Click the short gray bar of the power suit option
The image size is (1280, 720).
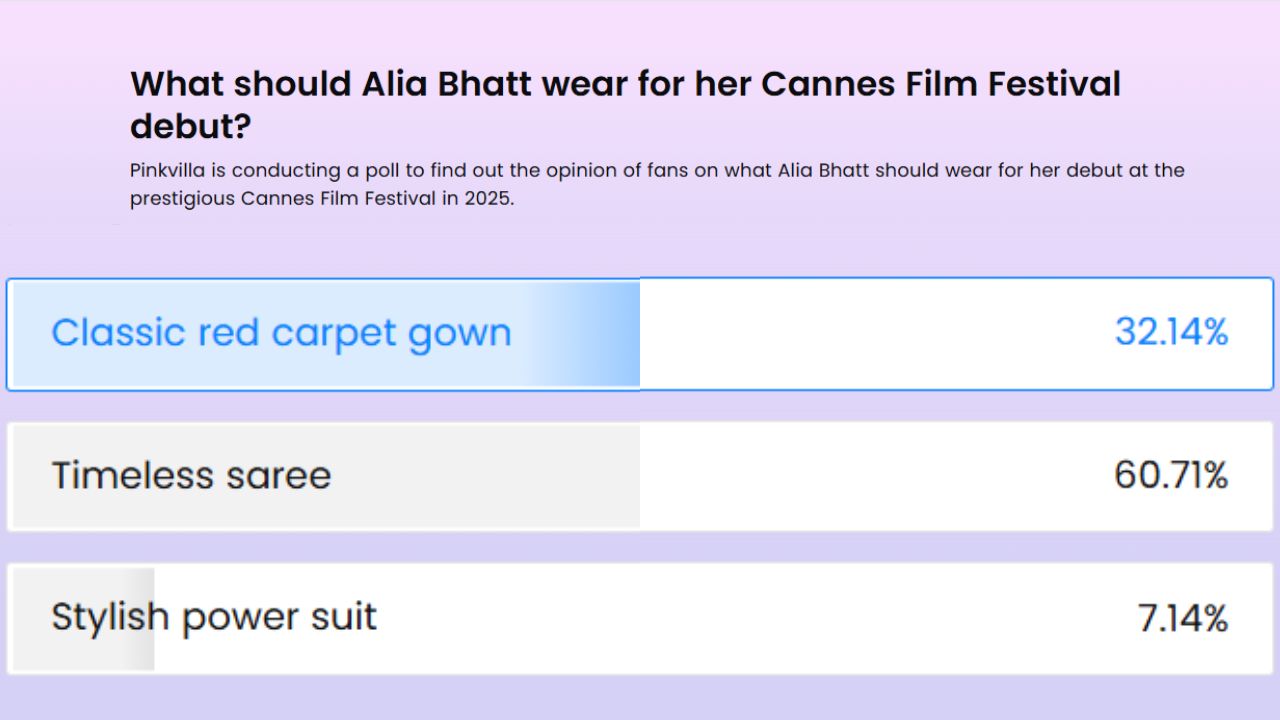coord(83,619)
